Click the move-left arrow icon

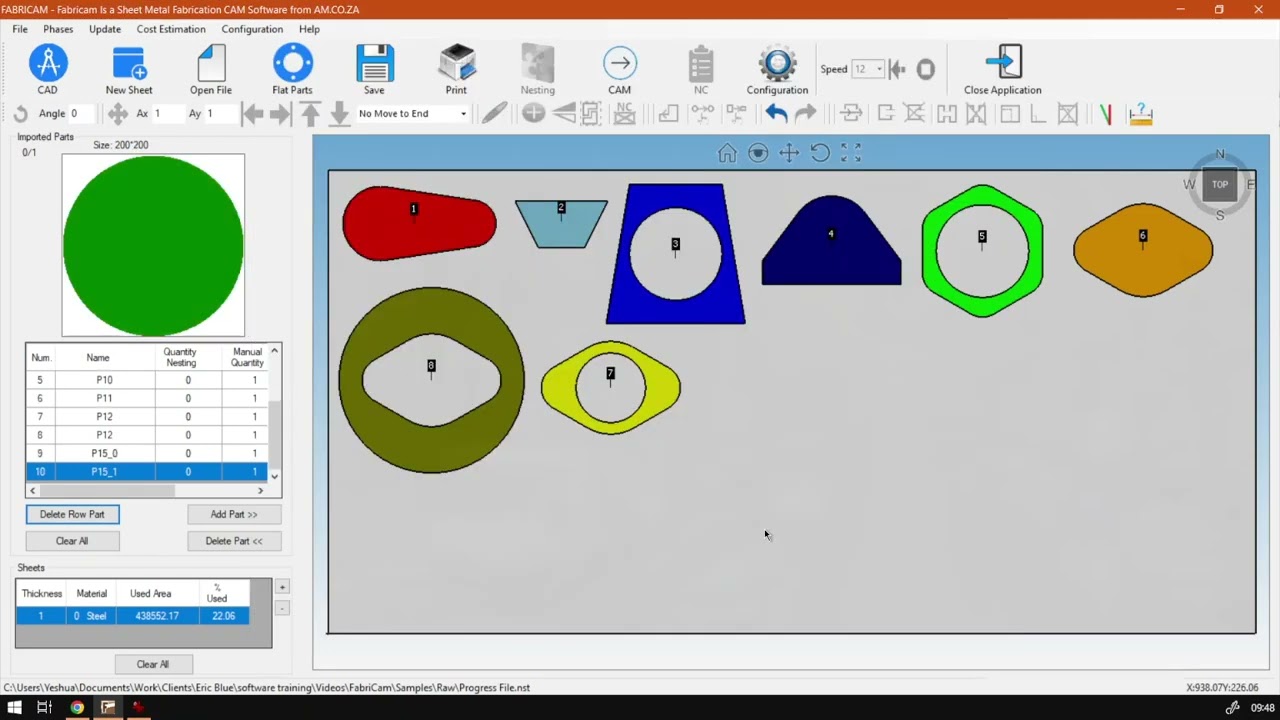pyautogui.click(x=253, y=114)
